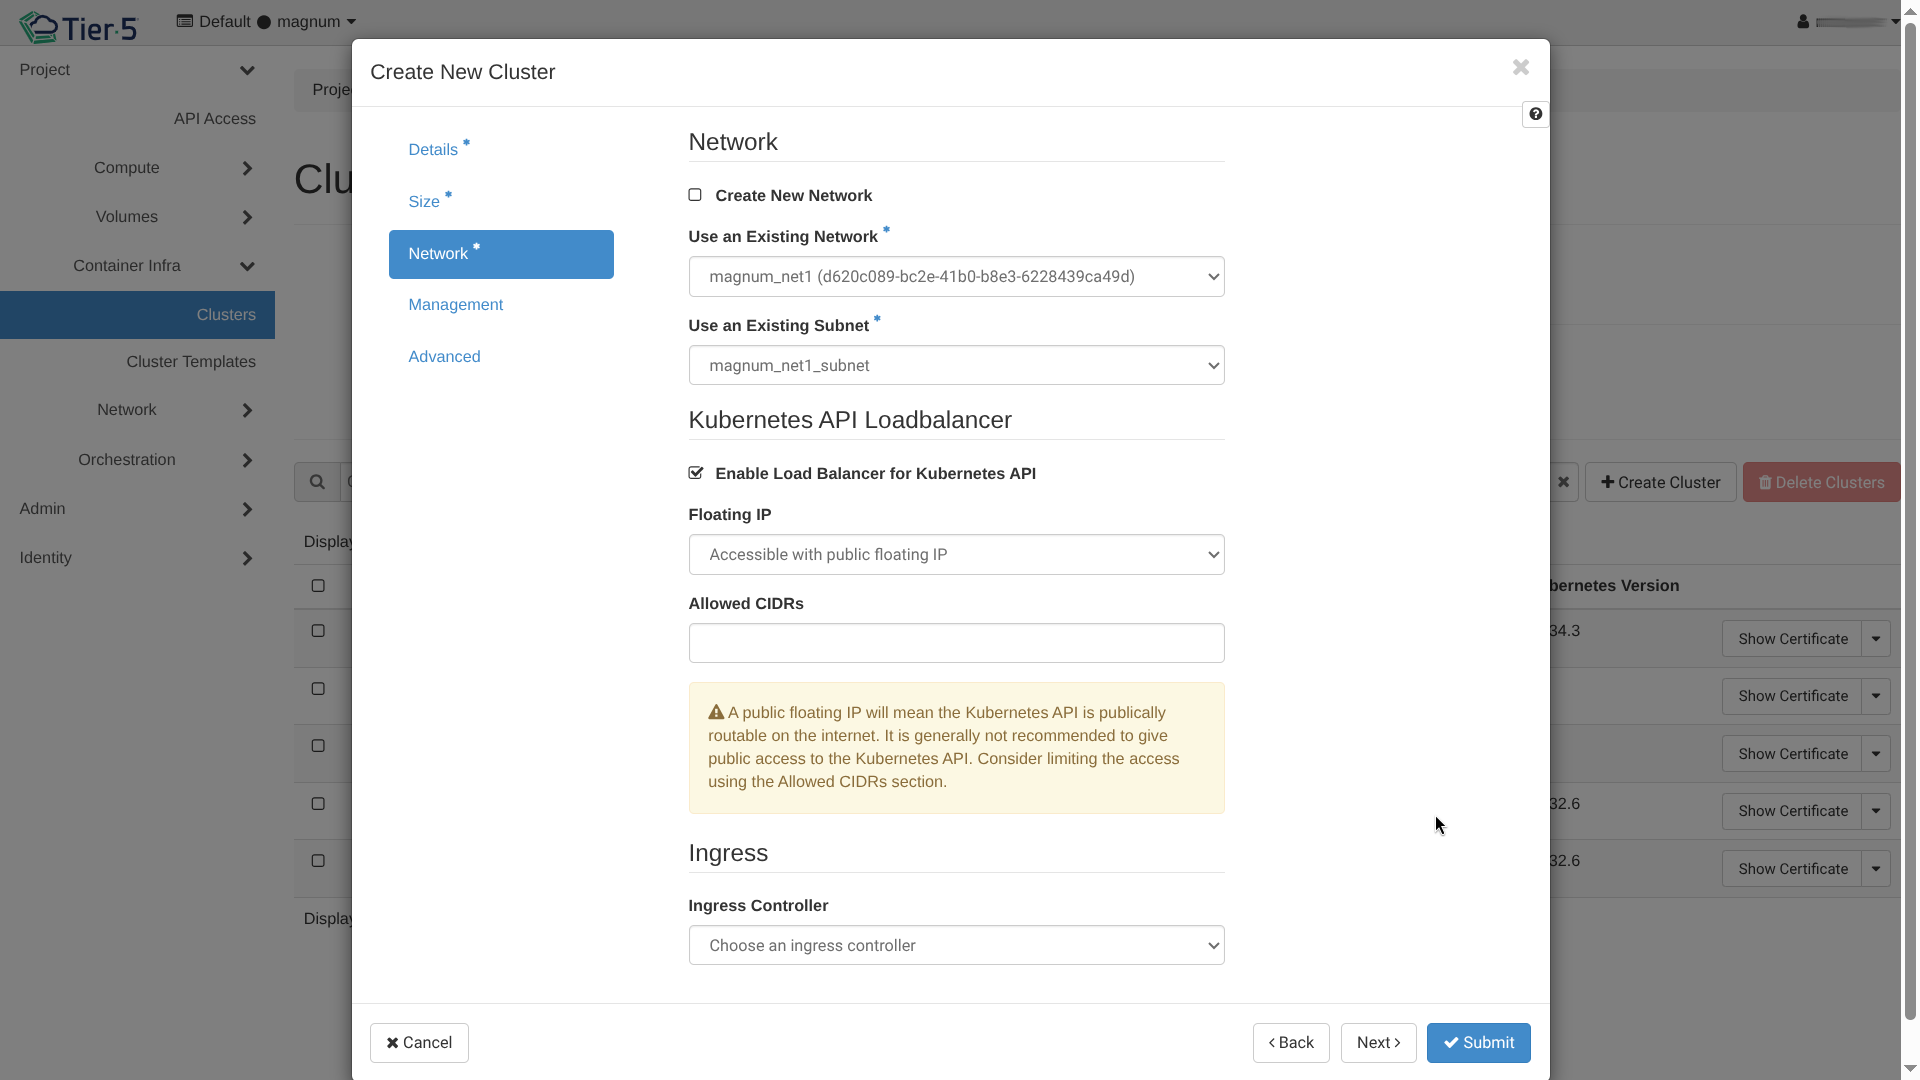The height and width of the screenshot is (1080, 1920).
Task: Check Create New Network checkbox
Action: pyautogui.click(x=695, y=195)
